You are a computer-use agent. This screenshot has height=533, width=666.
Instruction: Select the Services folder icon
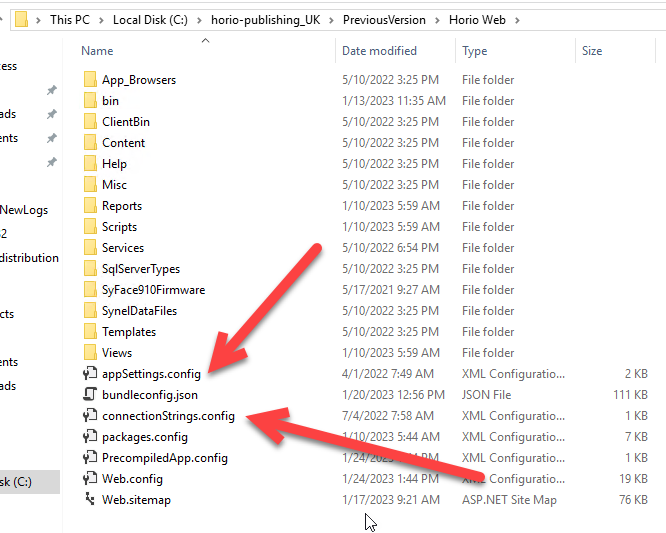90,248
